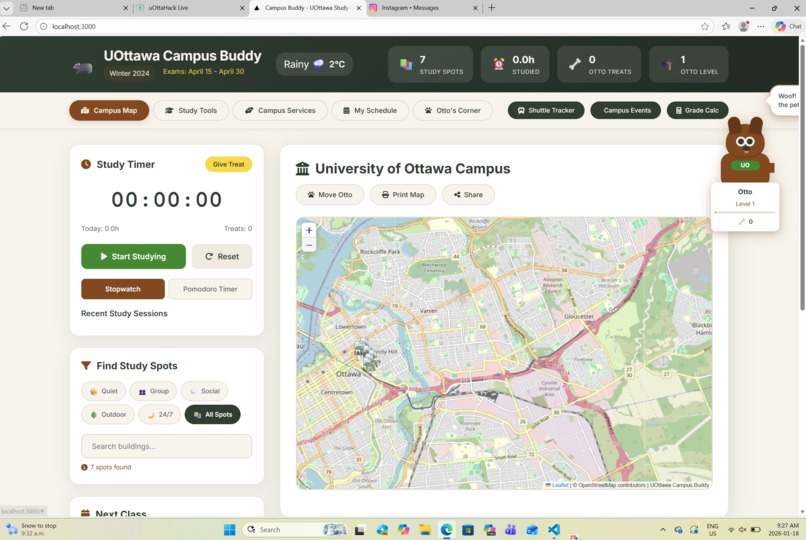Open a new browser tab
This screenshot has height=540, width=806.
click(x=491, y=8)
